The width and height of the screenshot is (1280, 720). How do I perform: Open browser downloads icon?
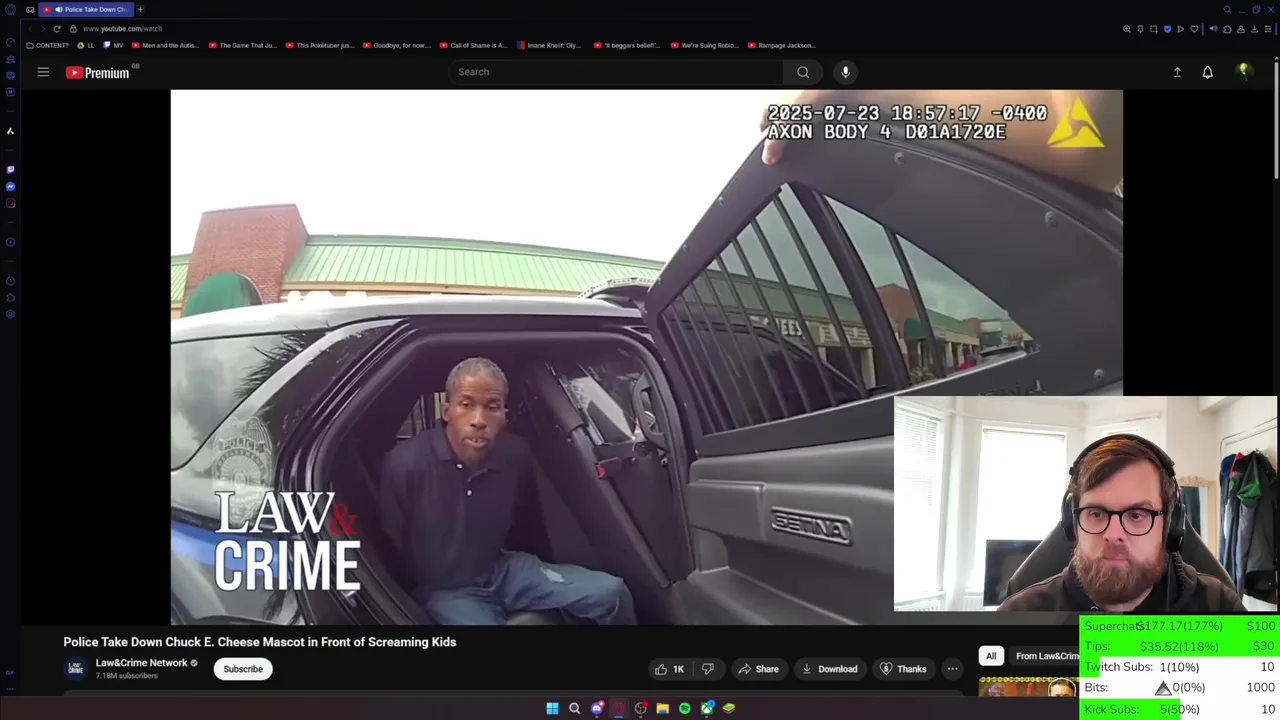[x=1254, y=29]
